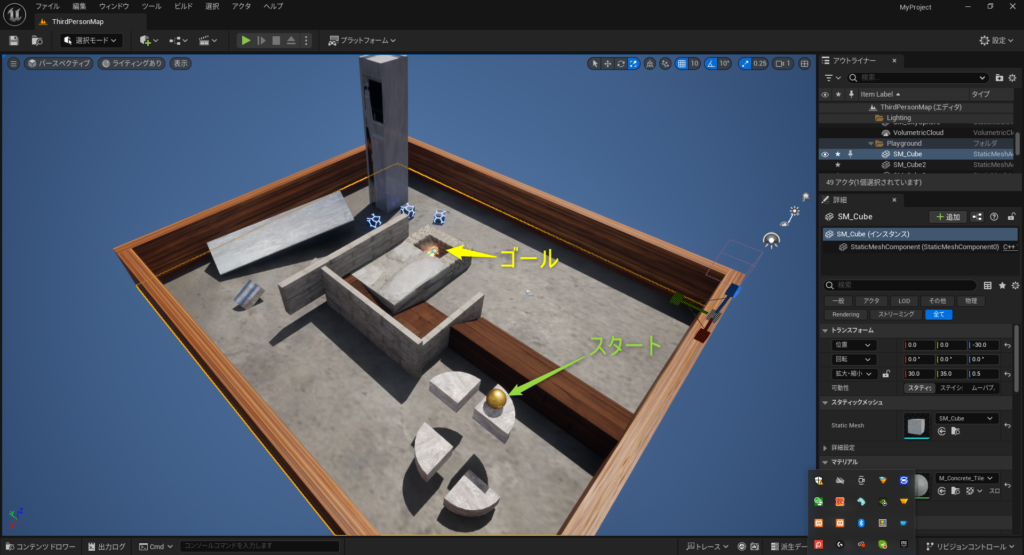The width and height of the screenshot is (1024, 555).
Task: Toggle visibility eye for SM_Cube in the outliner
Action: click(825, 154)
